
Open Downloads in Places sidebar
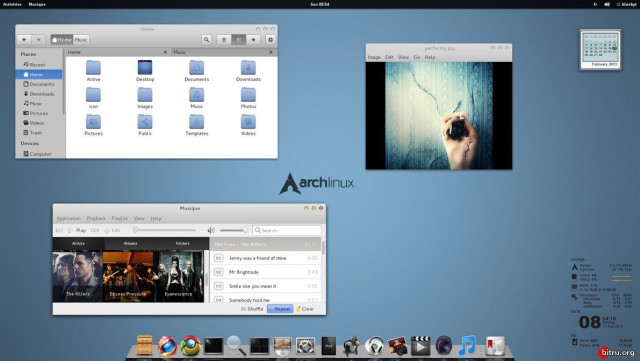(39, 94)
